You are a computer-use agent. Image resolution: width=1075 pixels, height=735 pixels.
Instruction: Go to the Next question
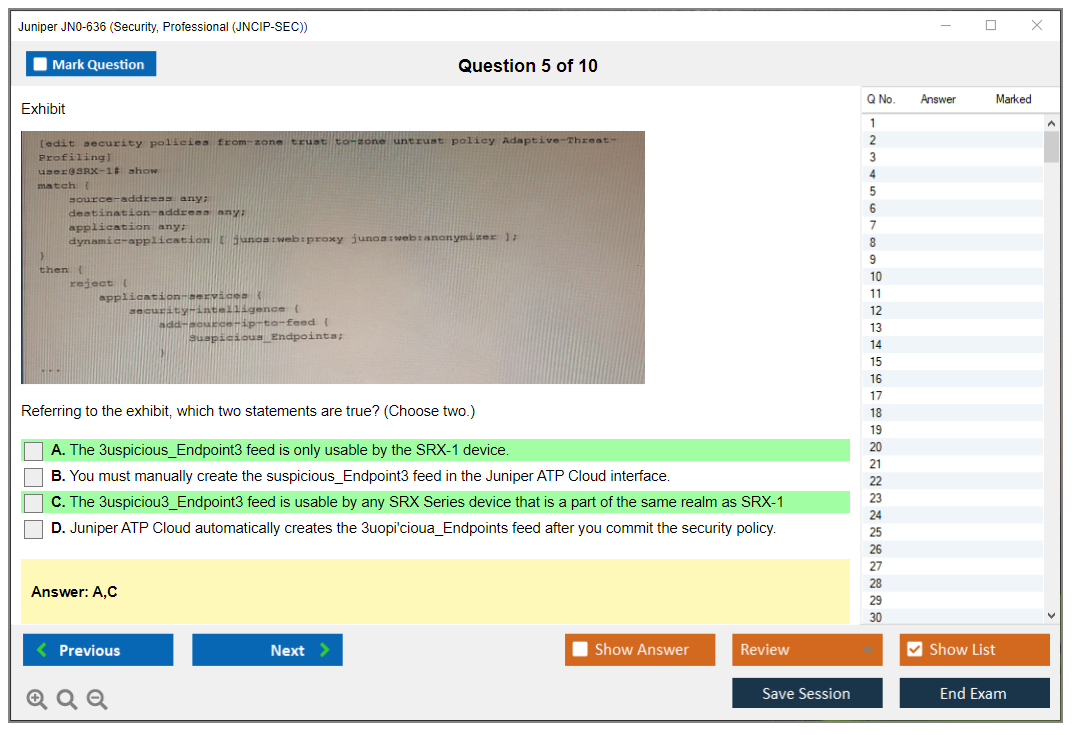(x=267, y=650)
